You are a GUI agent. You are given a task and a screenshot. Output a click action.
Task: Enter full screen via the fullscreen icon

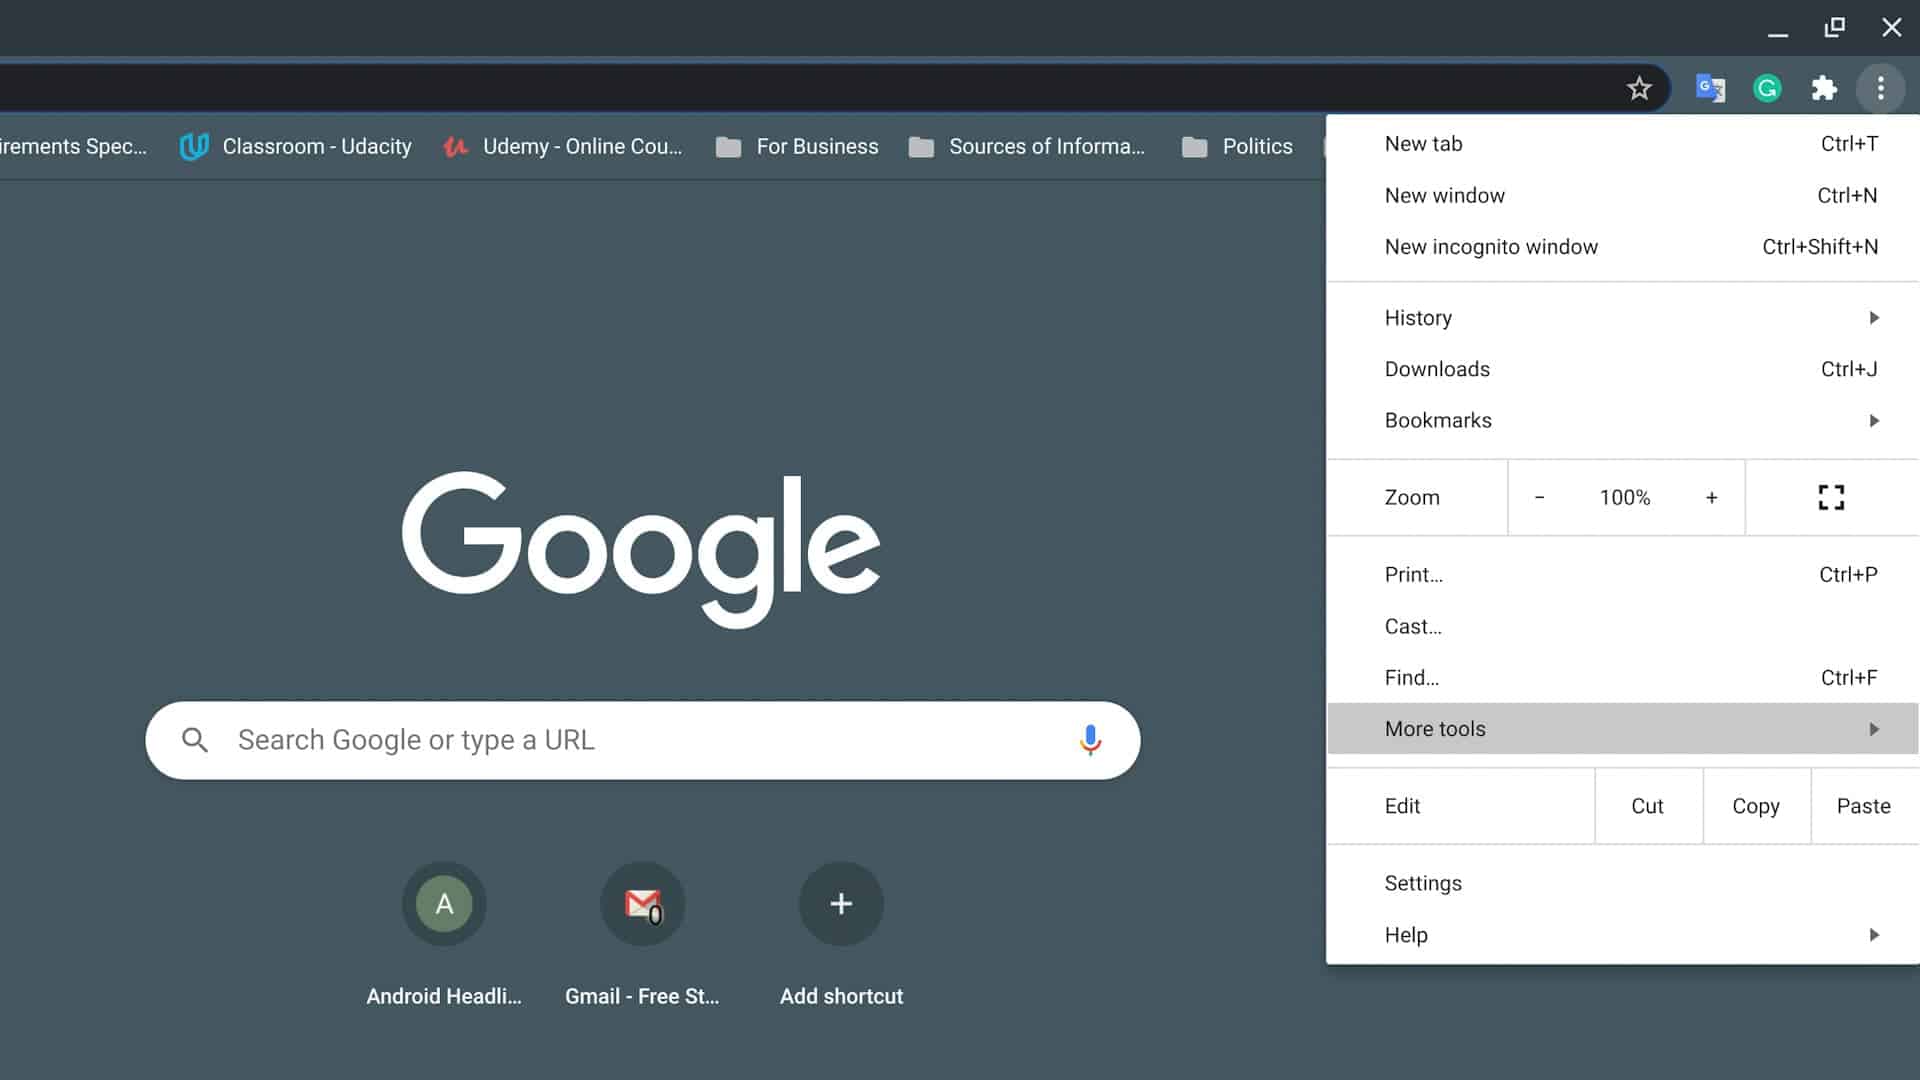pos(1831,497)
